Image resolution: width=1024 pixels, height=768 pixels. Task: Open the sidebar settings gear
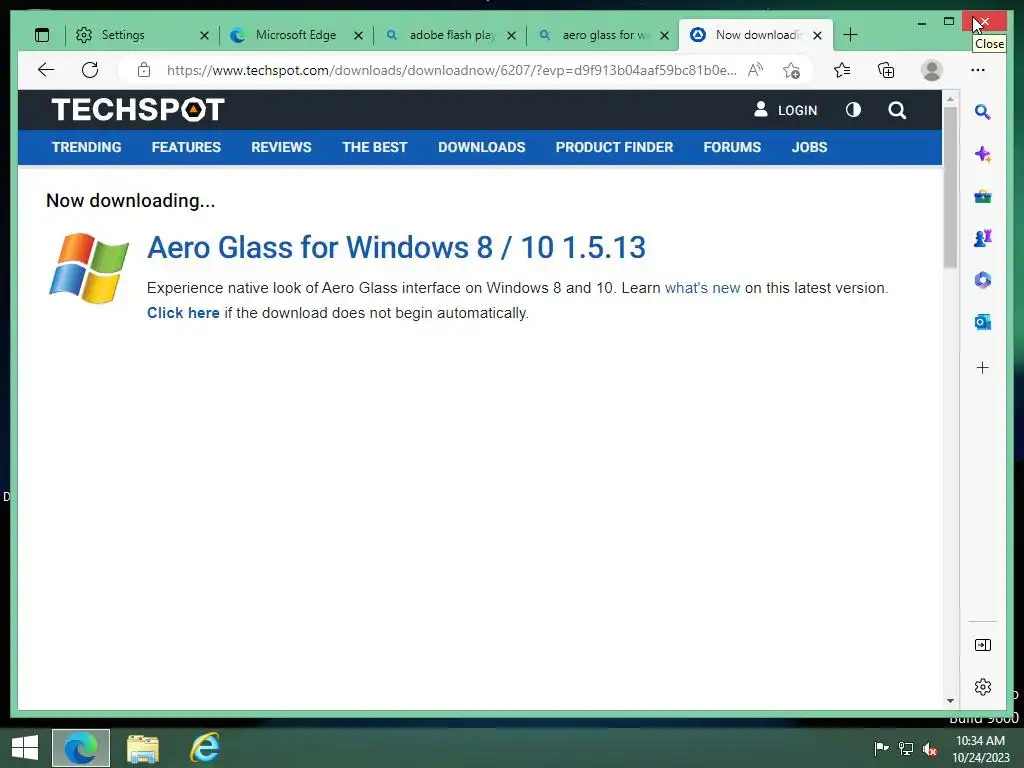click(983, 687)
